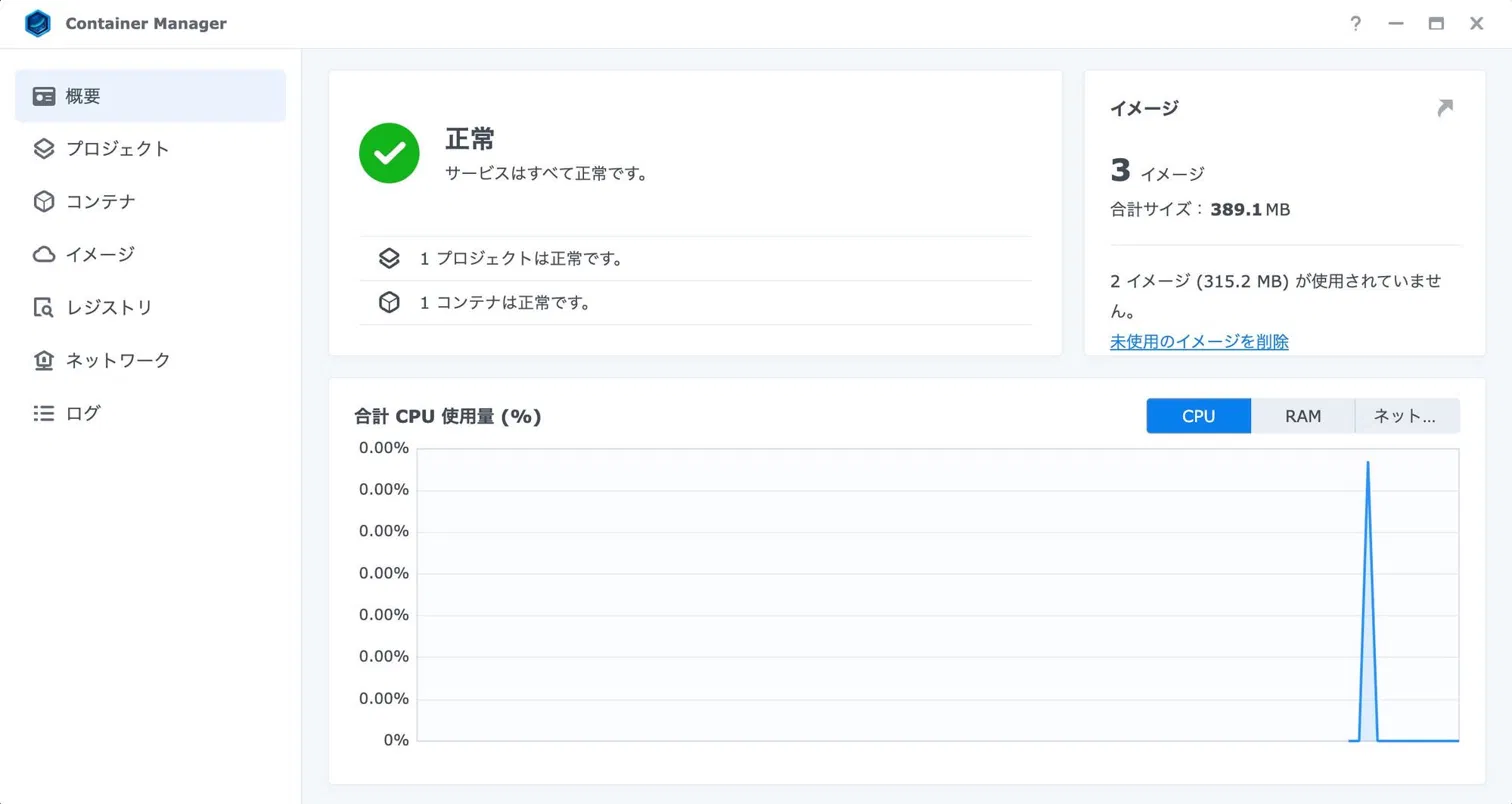
Task: Click the レジストリ search icon
Action: [x=44, y=307]
